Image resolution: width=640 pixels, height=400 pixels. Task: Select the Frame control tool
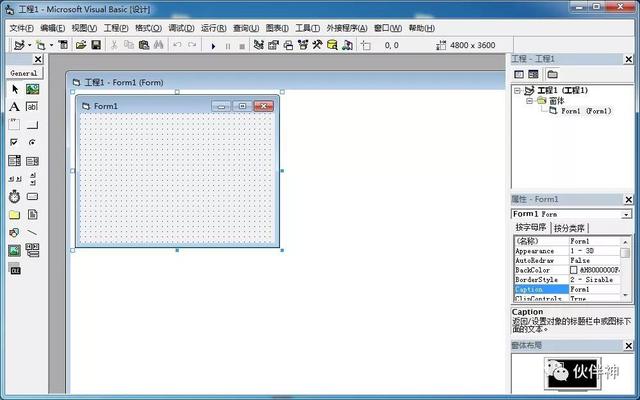point(14,124)
